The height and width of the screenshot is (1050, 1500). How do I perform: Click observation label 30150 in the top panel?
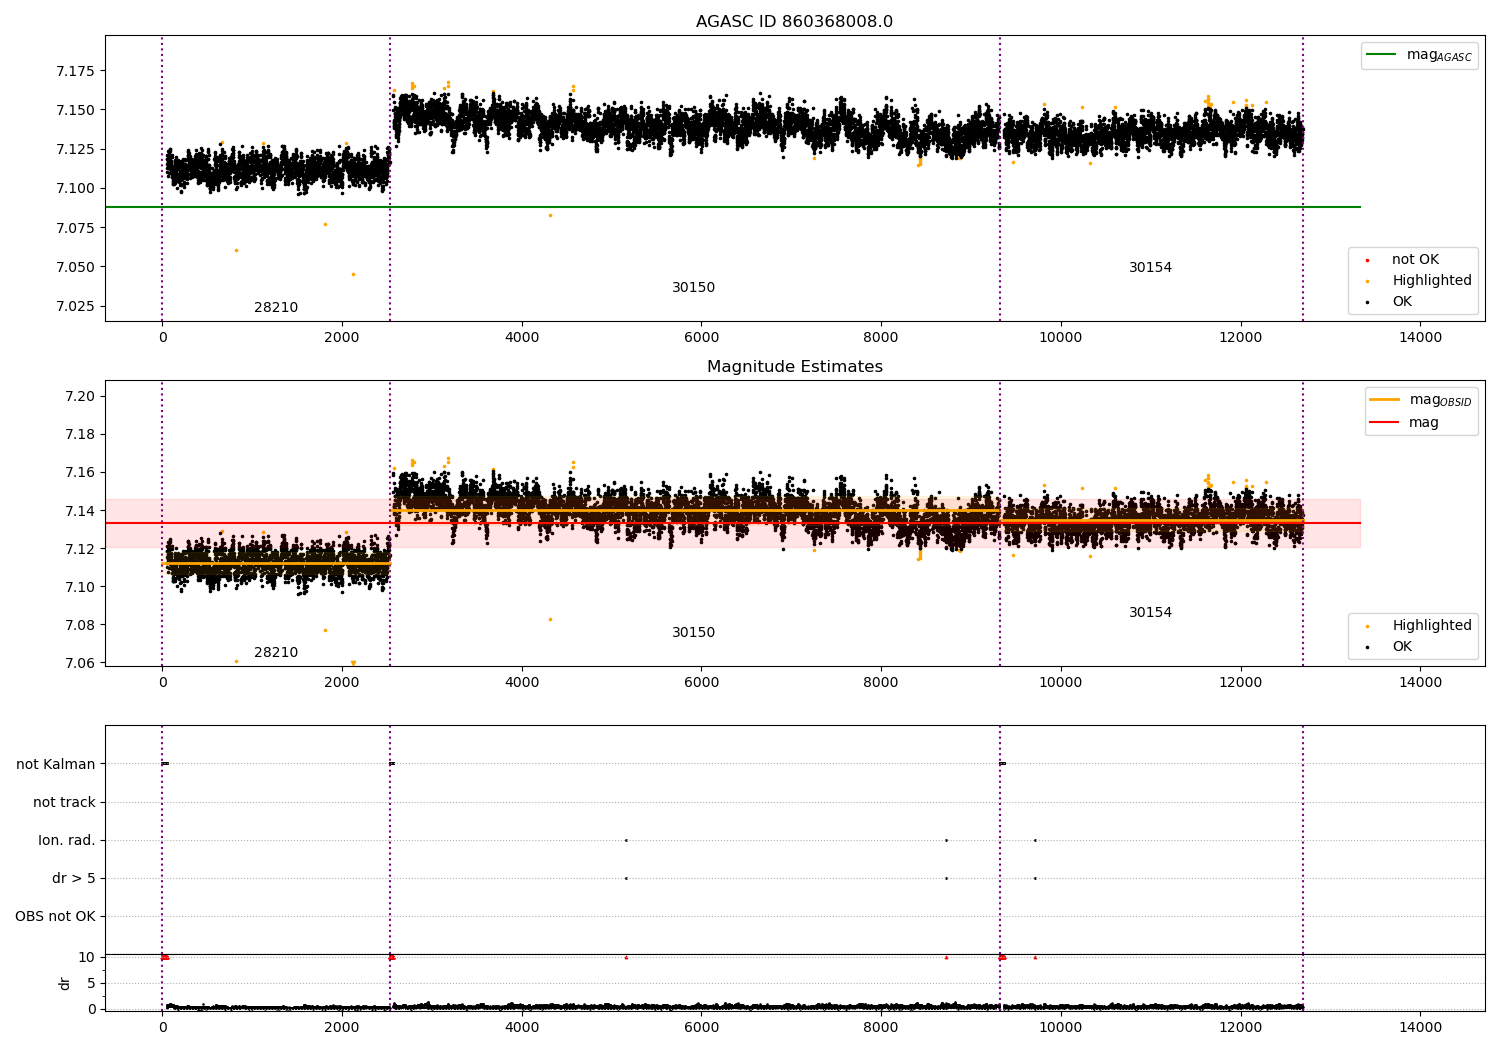tap(693, 288)
